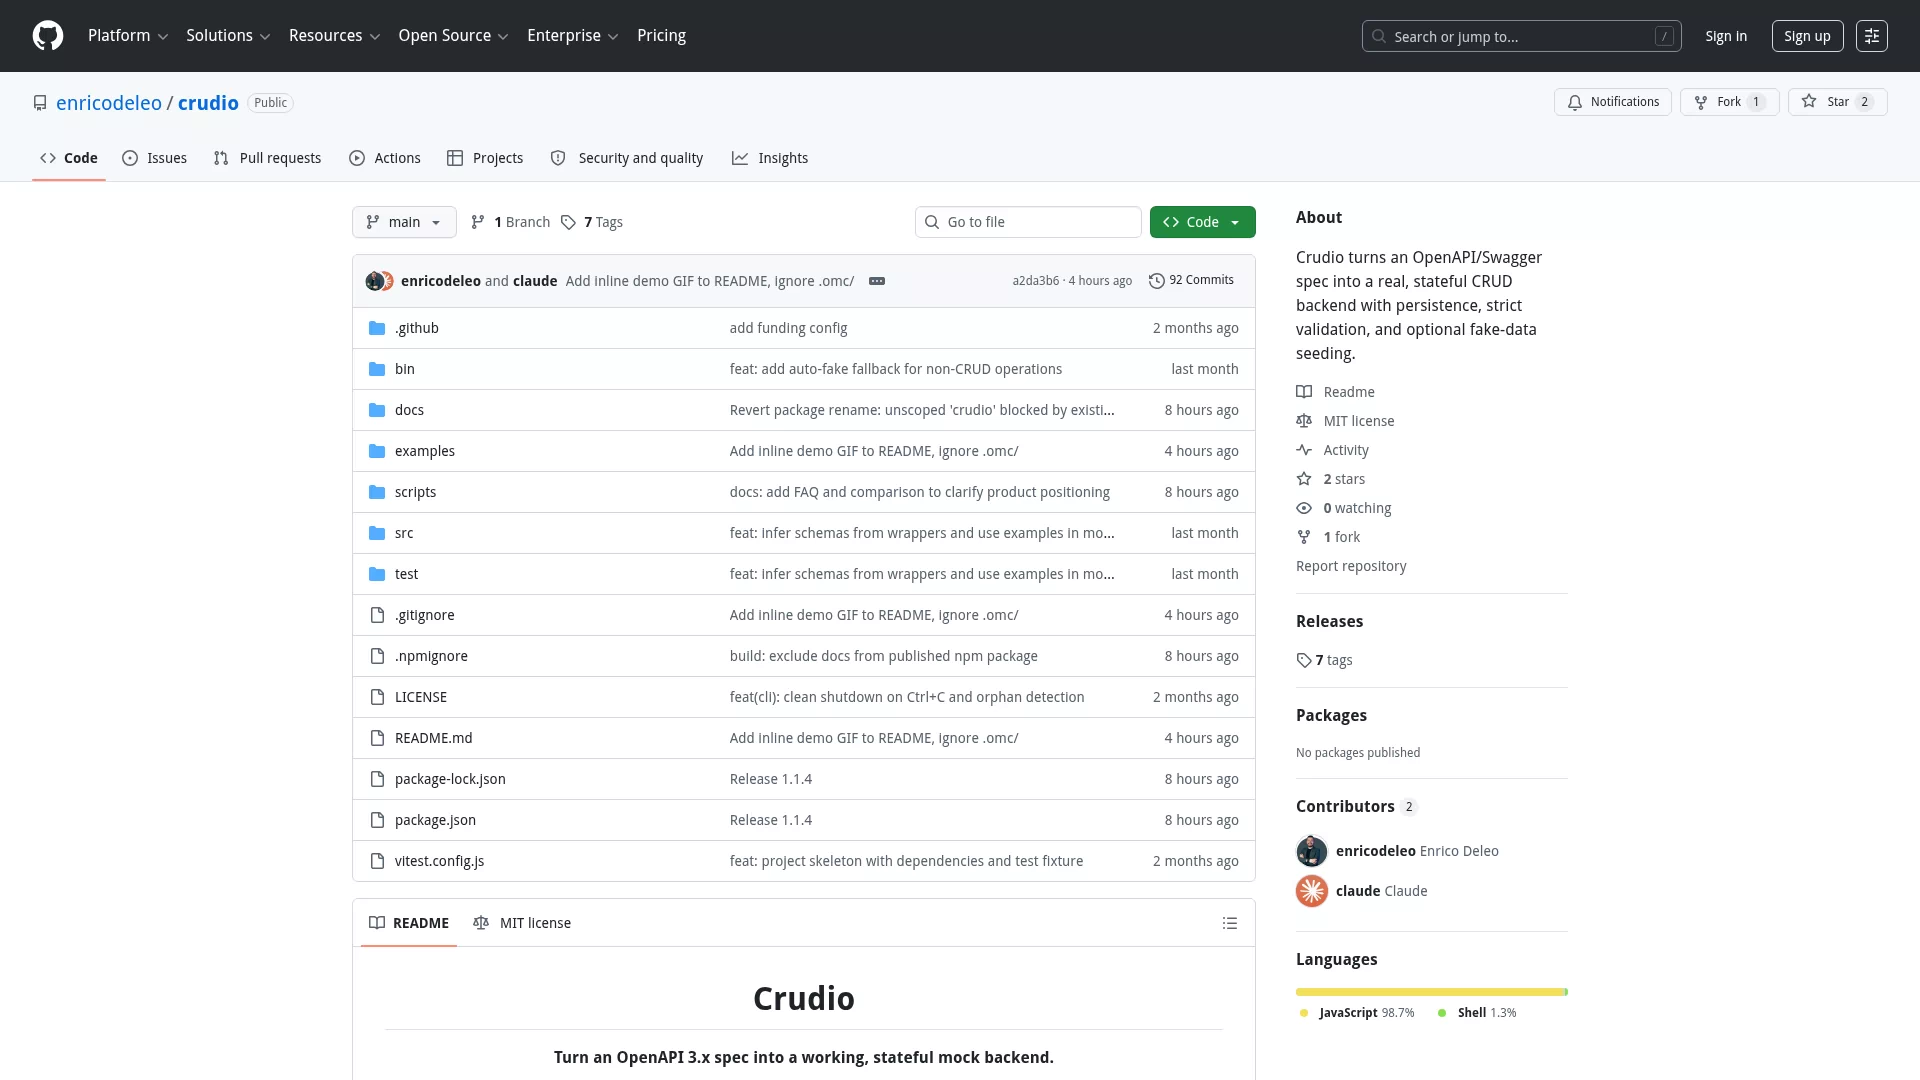1920x1080 pixels.
Task: Go to the GitHub homepage logo
Action: (48, 36)
